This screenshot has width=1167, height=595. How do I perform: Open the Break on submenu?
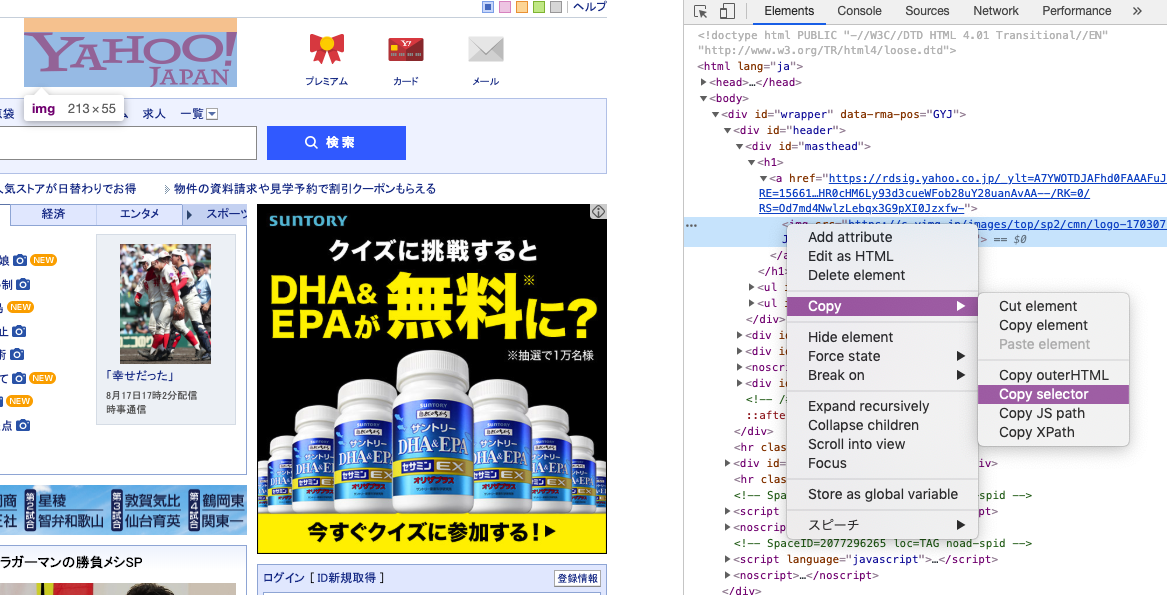pos(882,375)
